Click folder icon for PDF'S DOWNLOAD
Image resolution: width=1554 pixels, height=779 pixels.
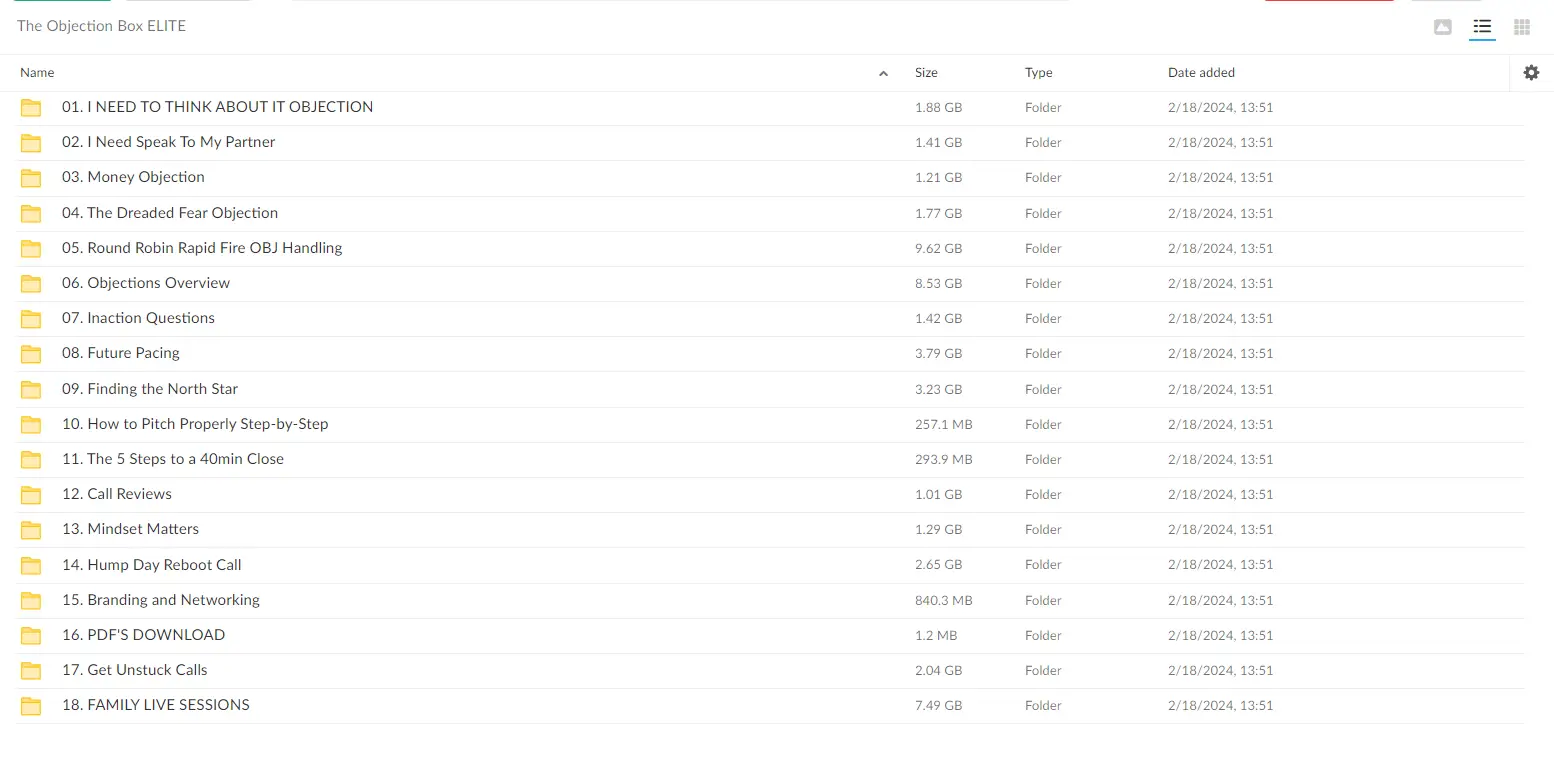(31, 636)
